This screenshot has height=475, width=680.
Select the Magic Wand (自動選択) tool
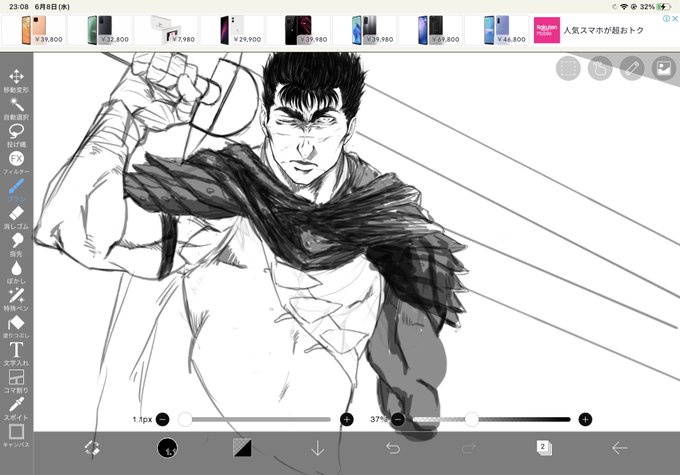click(x=16, y=108)
